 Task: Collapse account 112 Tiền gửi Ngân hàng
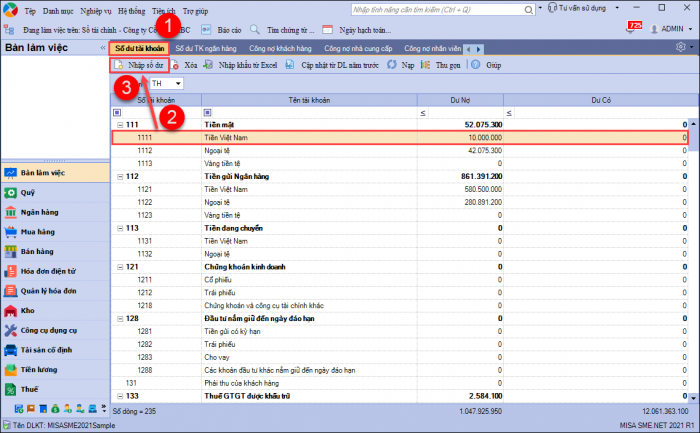point(120,176)
